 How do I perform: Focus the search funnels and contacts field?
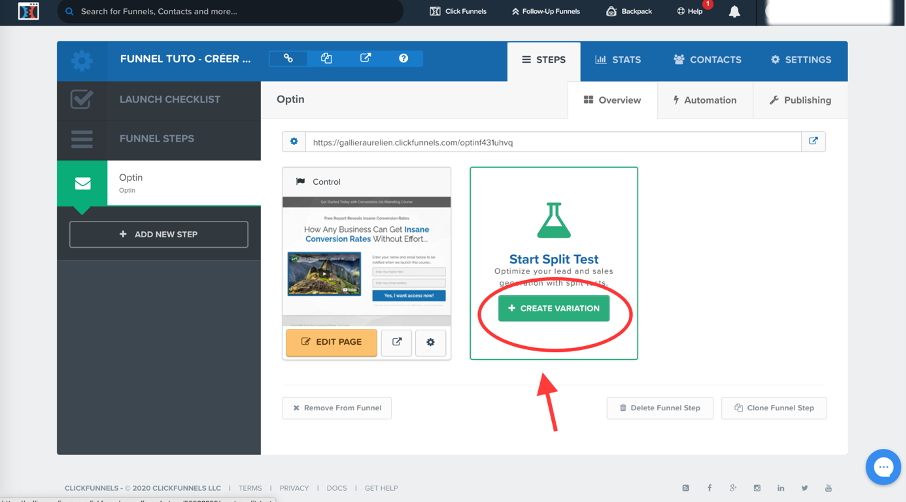click(x=230, y=12)
